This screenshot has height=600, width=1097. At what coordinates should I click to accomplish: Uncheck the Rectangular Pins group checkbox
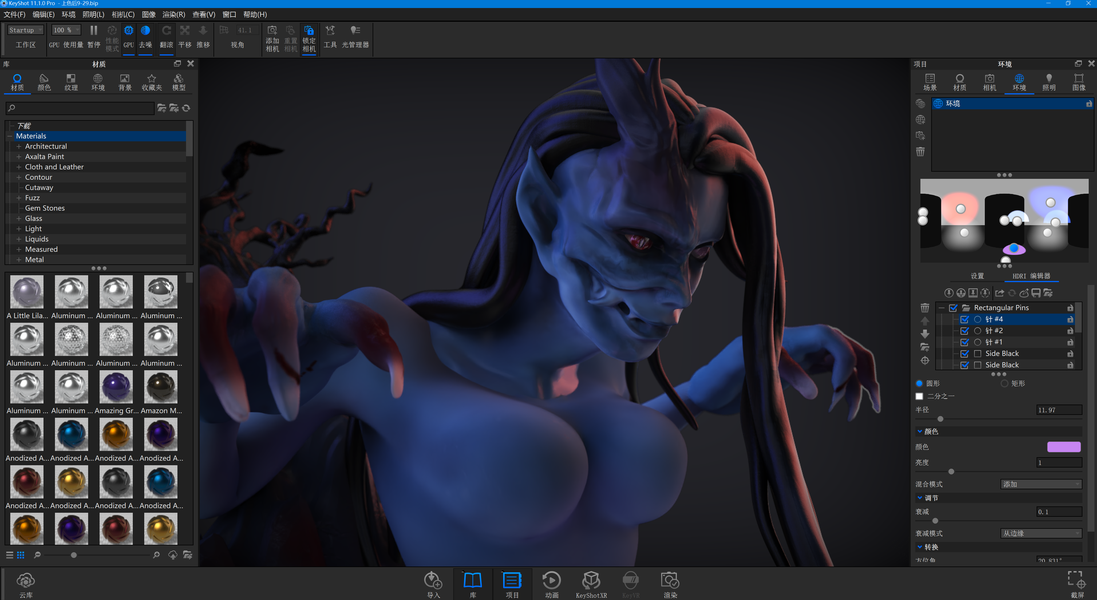click(953, 308)
